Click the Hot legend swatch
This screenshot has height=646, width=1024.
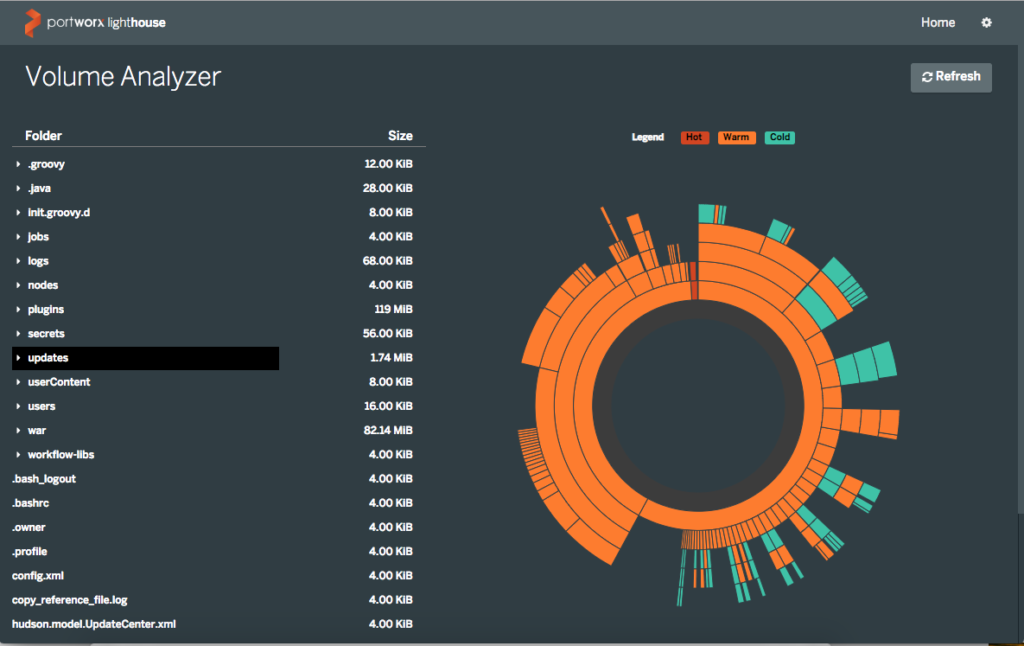(694, 137)
